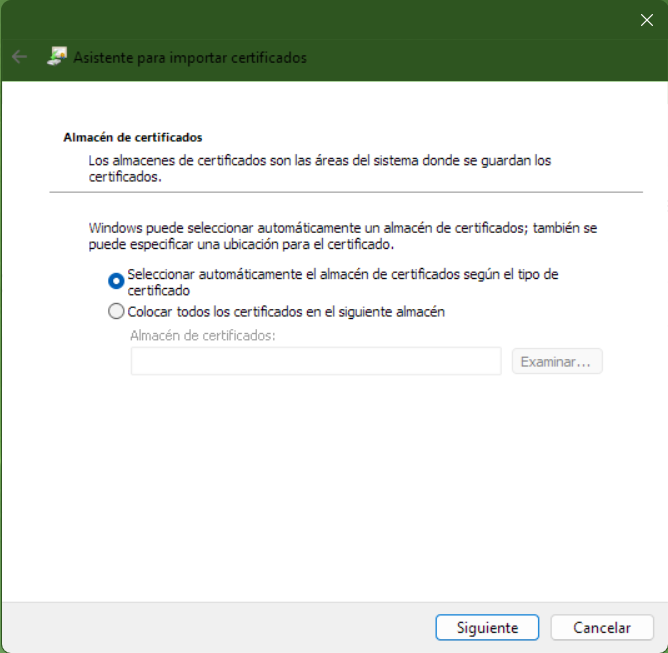Viewport: 668px width, 653px height.
Task: Click the 'Asistente para importar certificados' title text
Action: tap(190, 58)
